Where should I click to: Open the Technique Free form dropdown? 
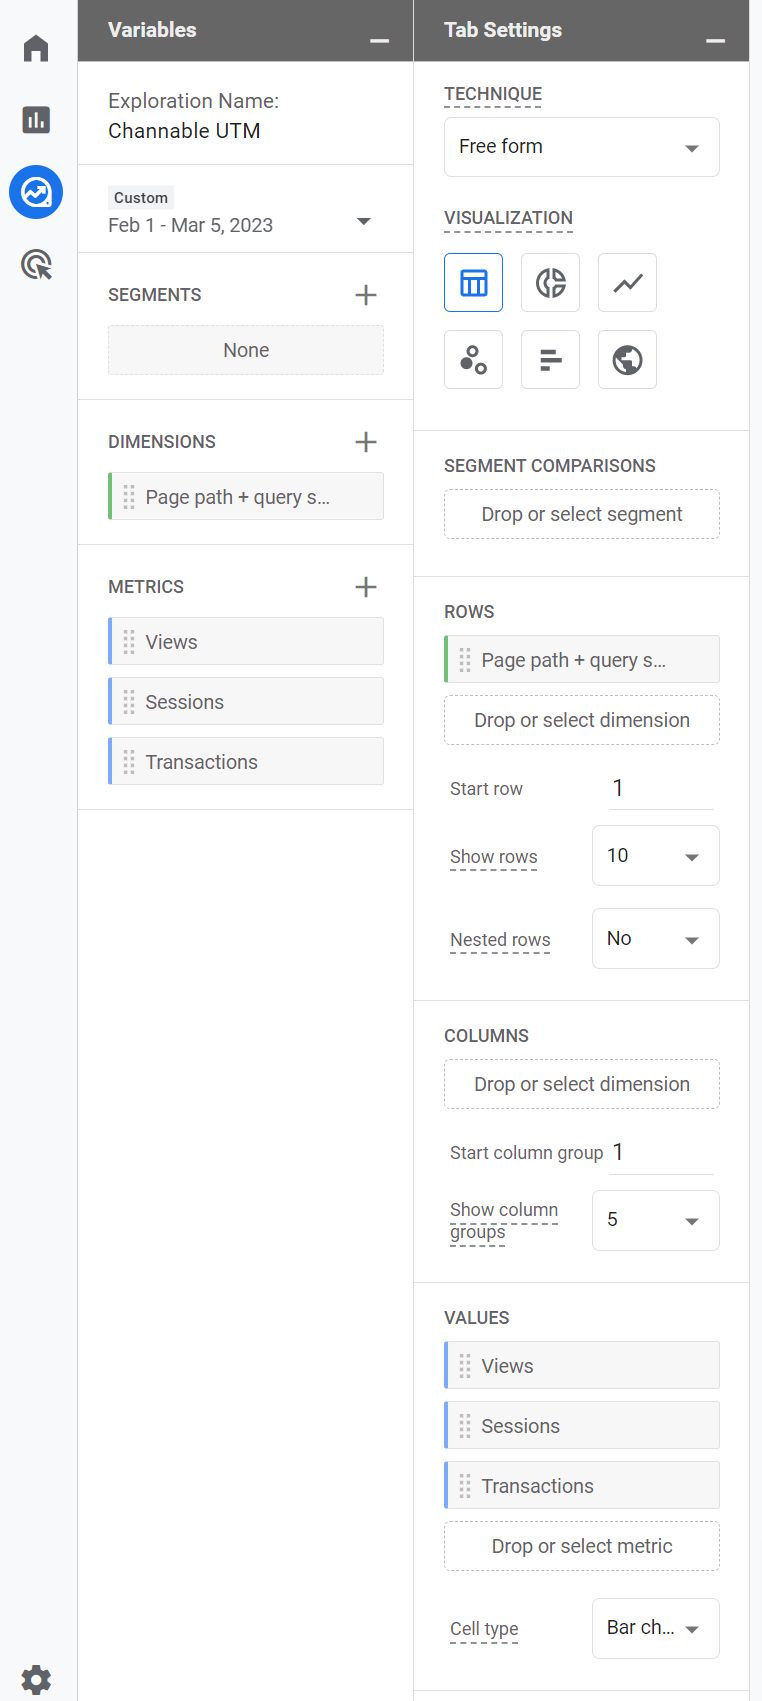click(x=582, y=147)
